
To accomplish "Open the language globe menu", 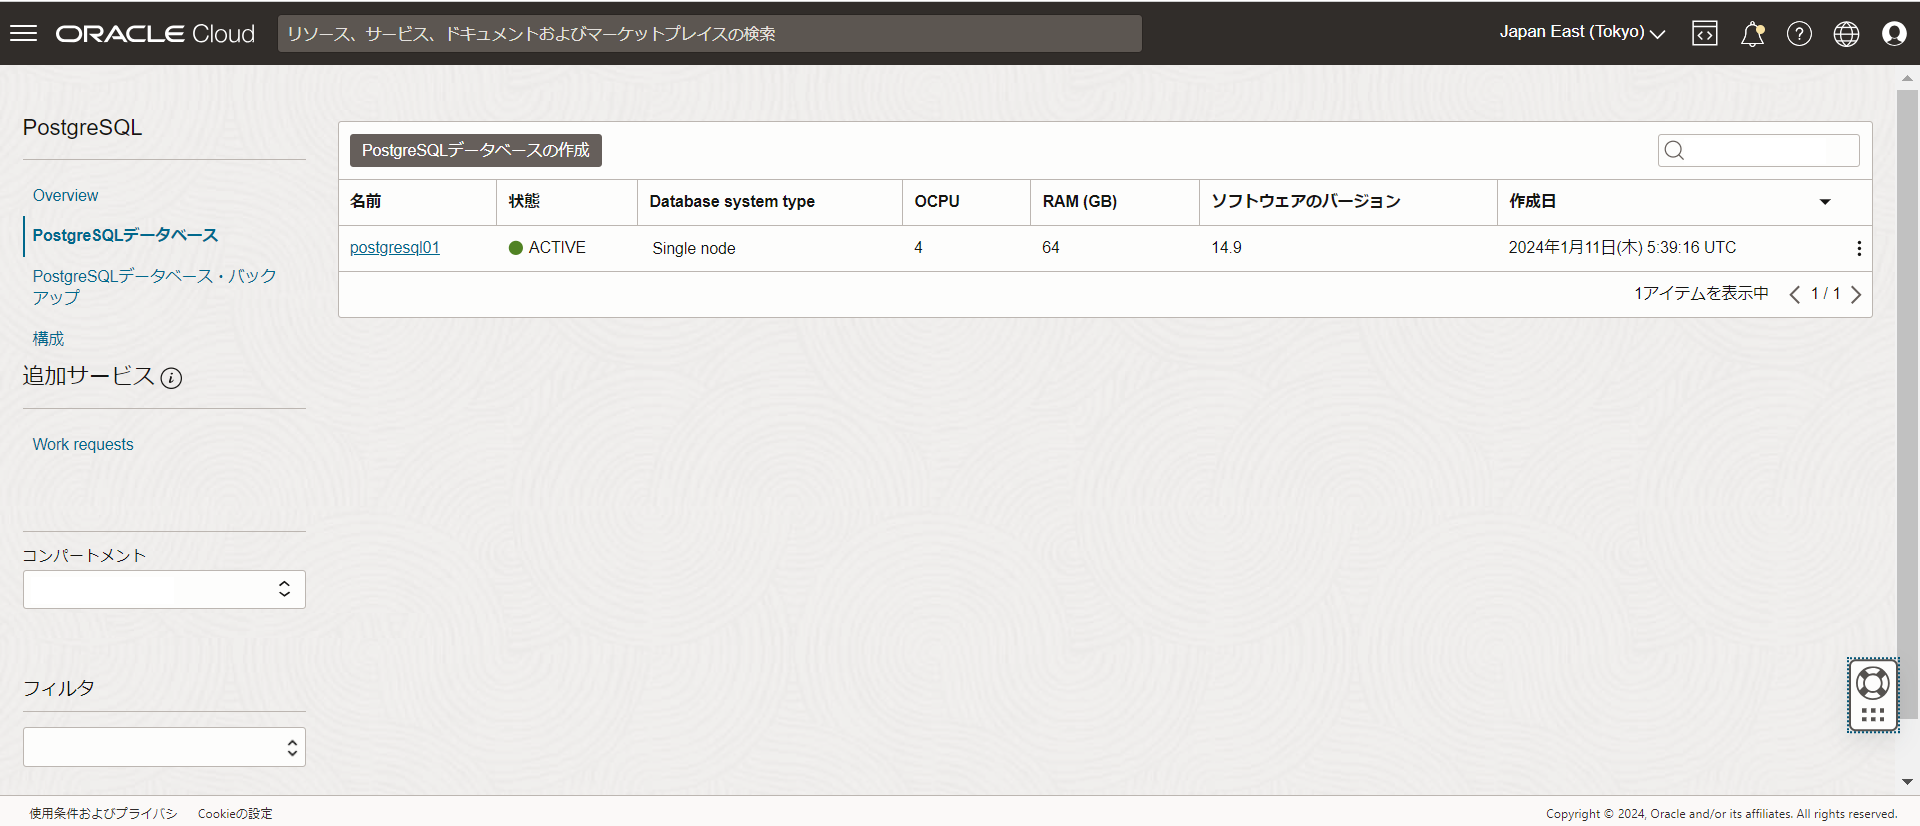I will (1846, 34).
